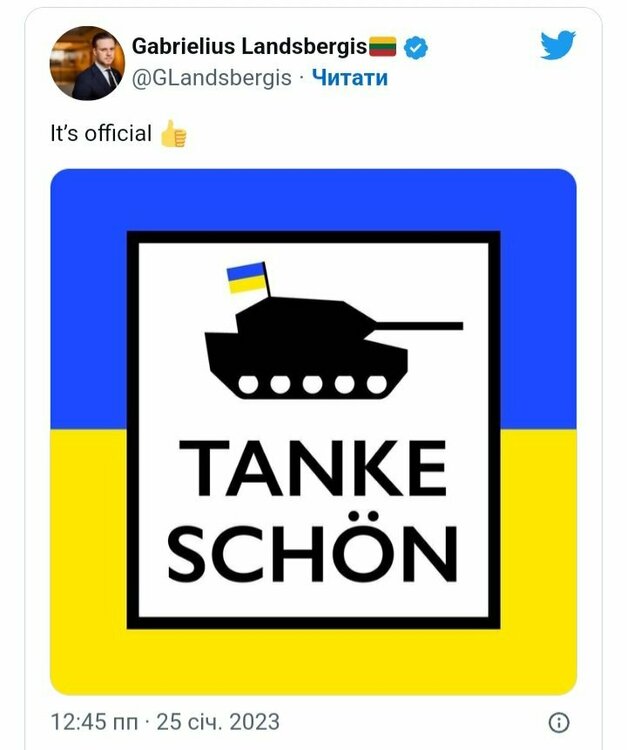Click the Читати follow link
This screenshot has width=627, height=750.
click(349, 77)
